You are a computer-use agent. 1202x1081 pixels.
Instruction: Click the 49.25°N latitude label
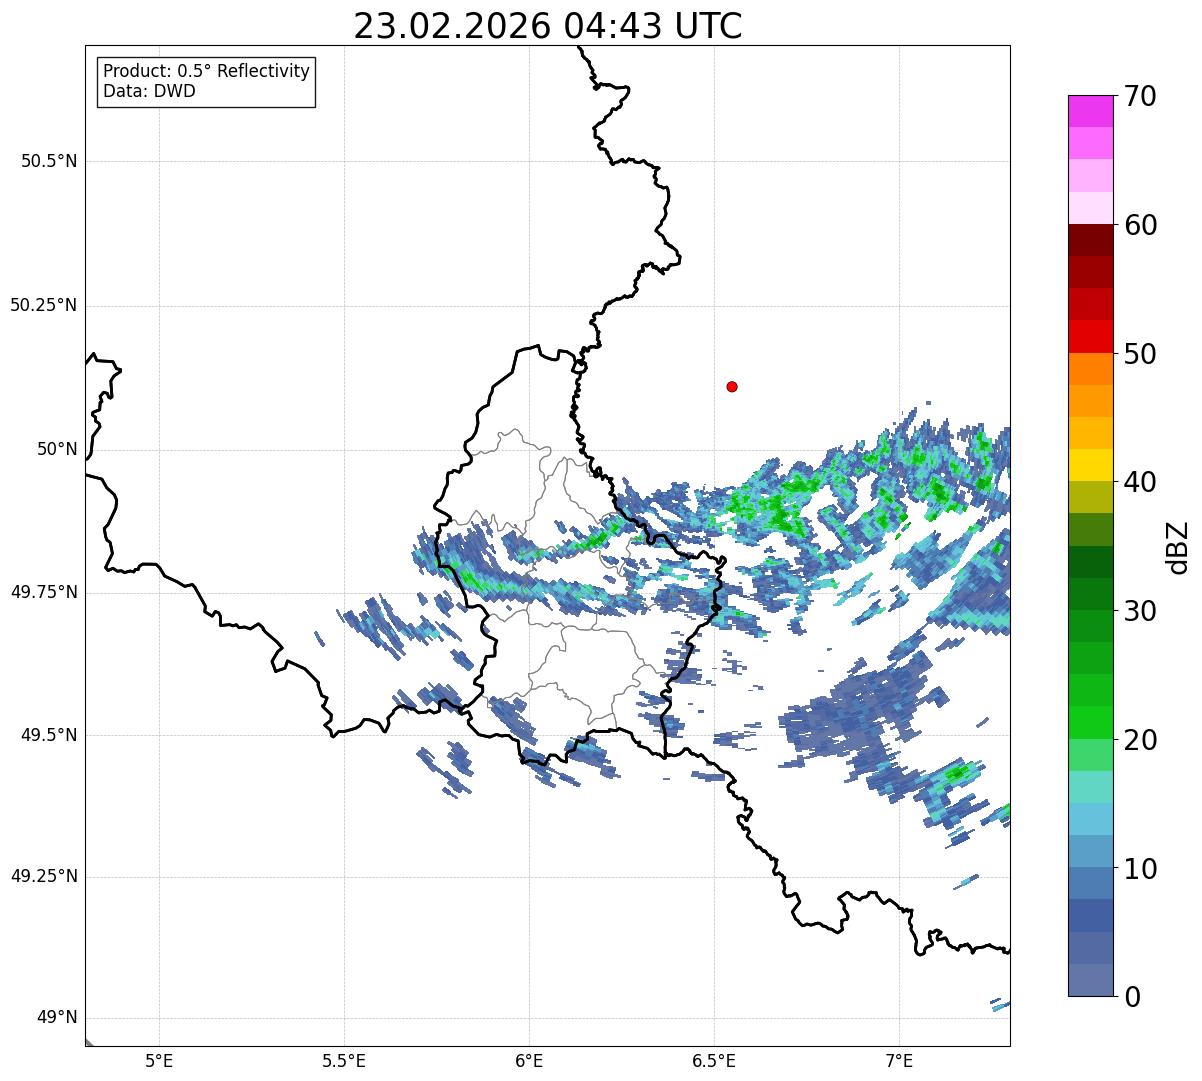(43, 877)
